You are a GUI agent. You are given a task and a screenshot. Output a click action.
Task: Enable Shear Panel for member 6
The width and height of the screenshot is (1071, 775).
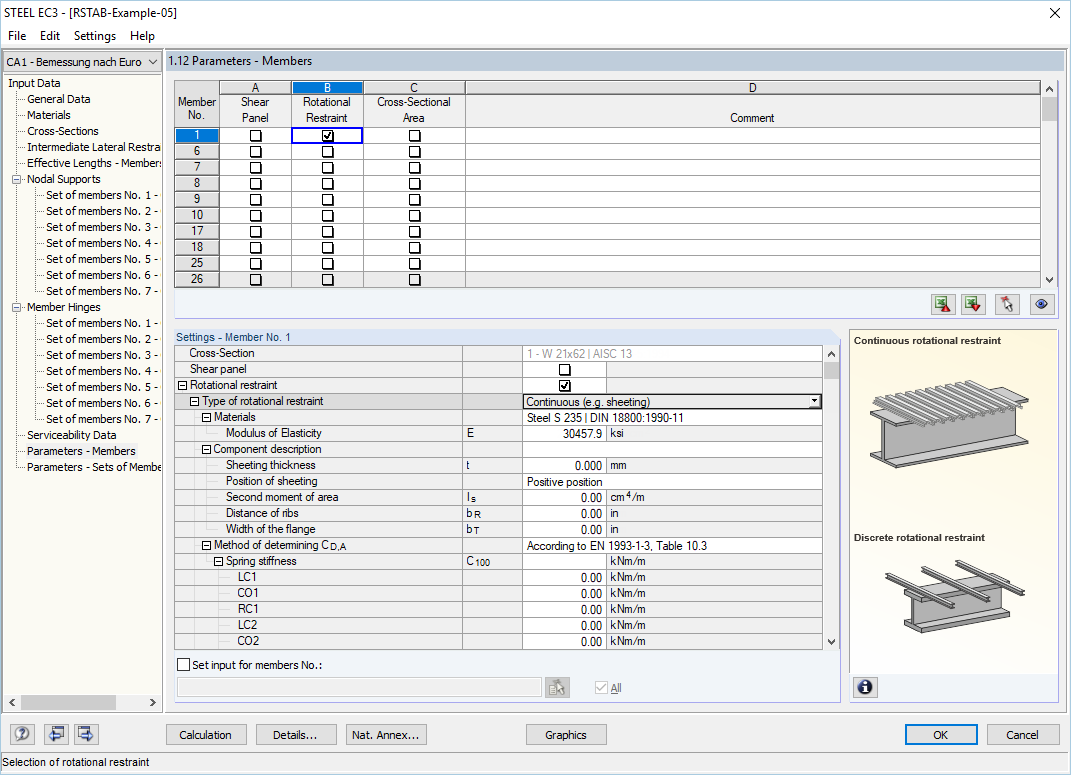255,150
